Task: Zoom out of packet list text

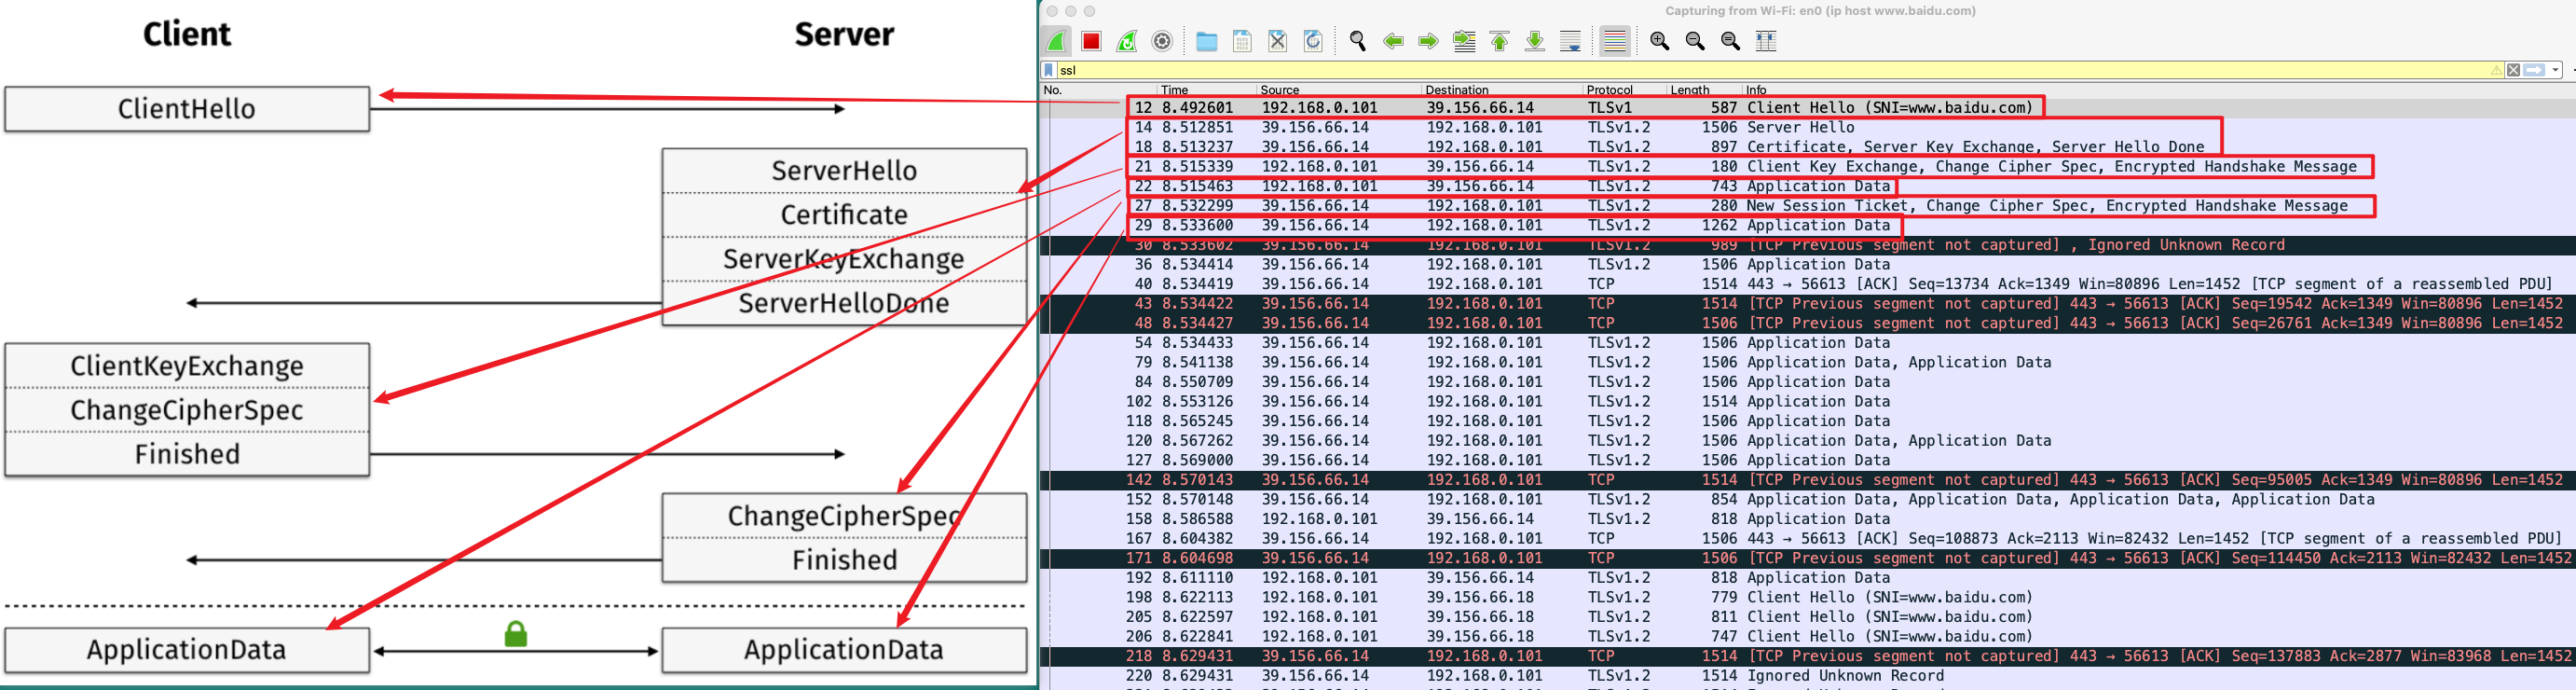Action: click(1695, 41)
